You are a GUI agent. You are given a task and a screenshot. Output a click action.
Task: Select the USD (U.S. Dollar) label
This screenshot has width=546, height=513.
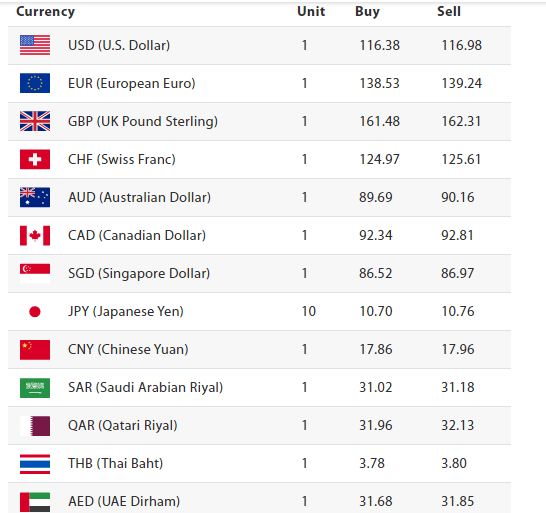tap(119, 46)
